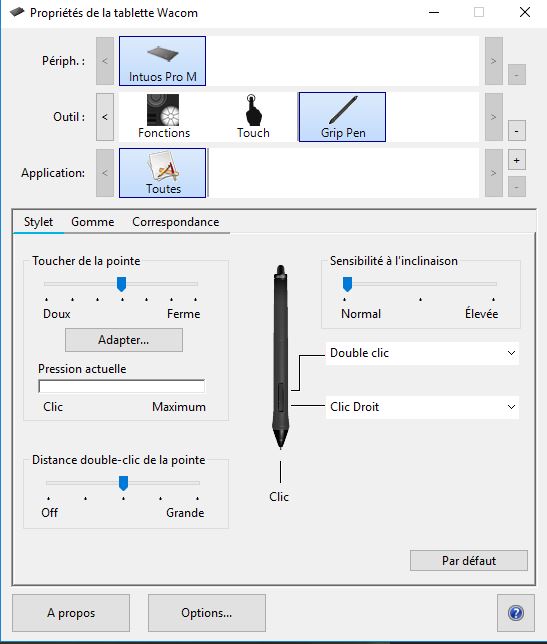Open the Correspondance tab

pyautogui.click(x=175, y=222)
